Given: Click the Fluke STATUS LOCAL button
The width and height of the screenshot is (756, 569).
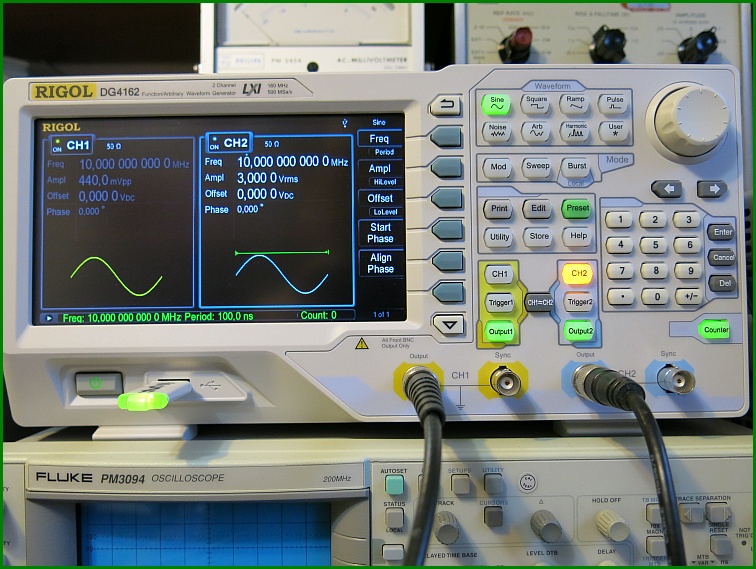Looking at the screenshot, I should pos(394,518).
